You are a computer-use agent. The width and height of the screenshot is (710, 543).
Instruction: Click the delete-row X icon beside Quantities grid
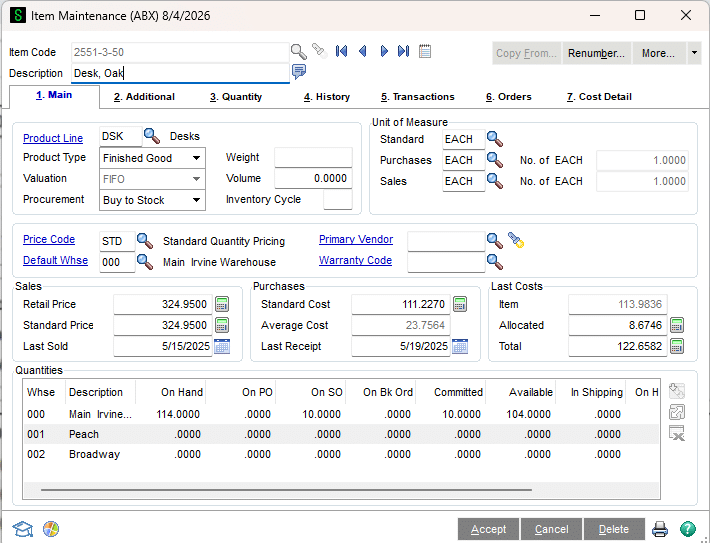coord(677,433)
